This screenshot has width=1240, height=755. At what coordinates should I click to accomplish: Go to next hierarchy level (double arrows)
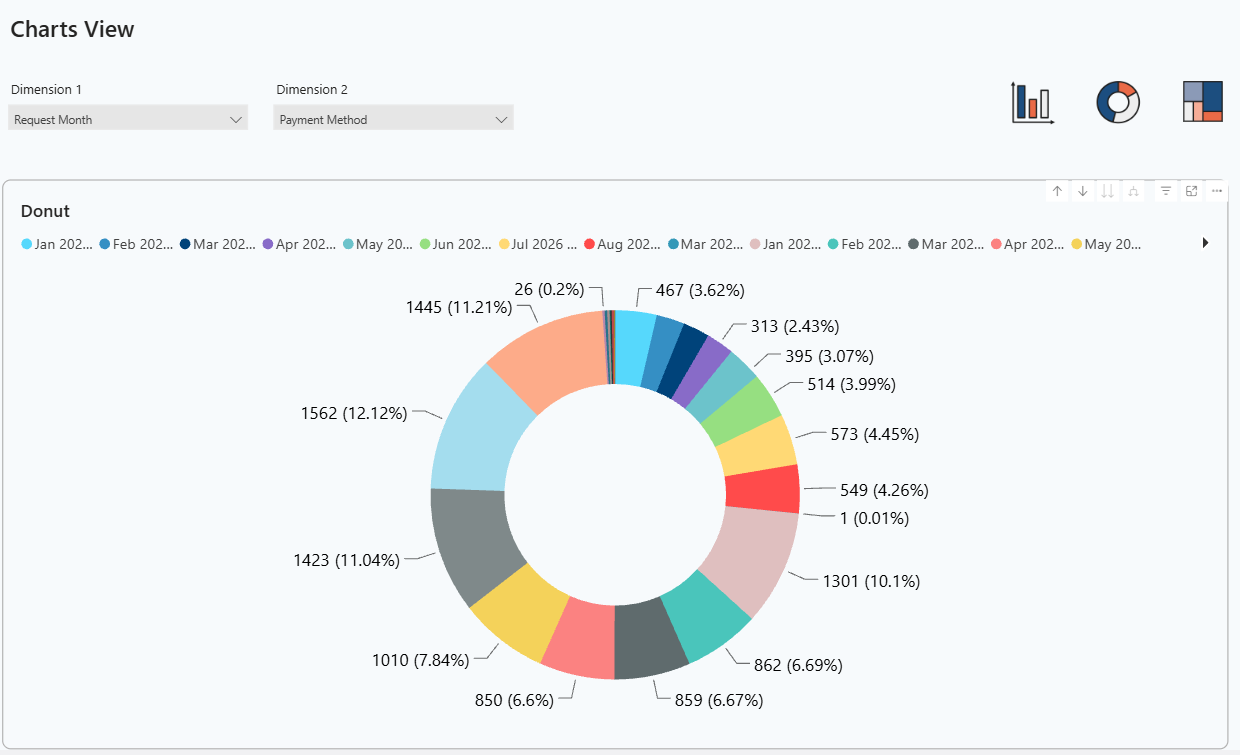coord(1107,191)
